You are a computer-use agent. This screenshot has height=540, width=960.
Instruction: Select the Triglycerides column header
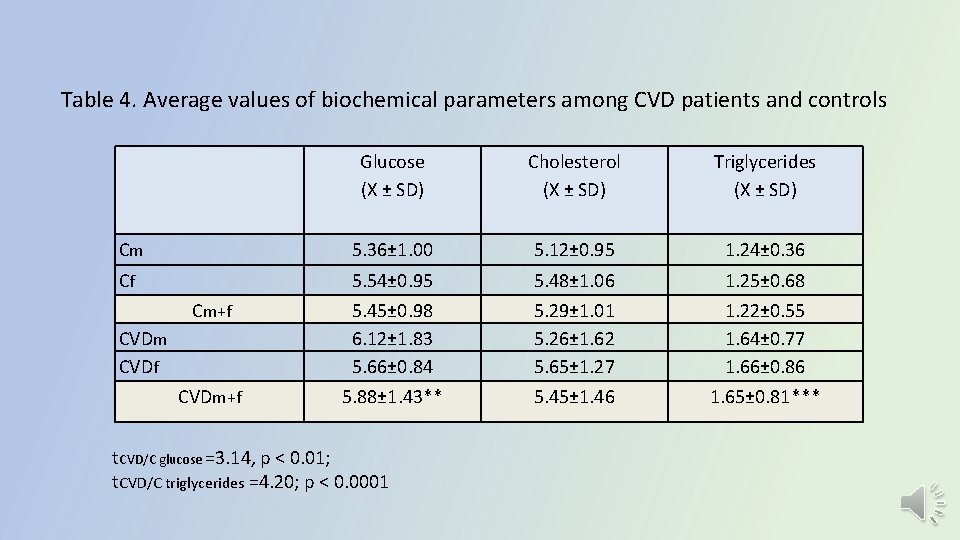pos(765,175)
